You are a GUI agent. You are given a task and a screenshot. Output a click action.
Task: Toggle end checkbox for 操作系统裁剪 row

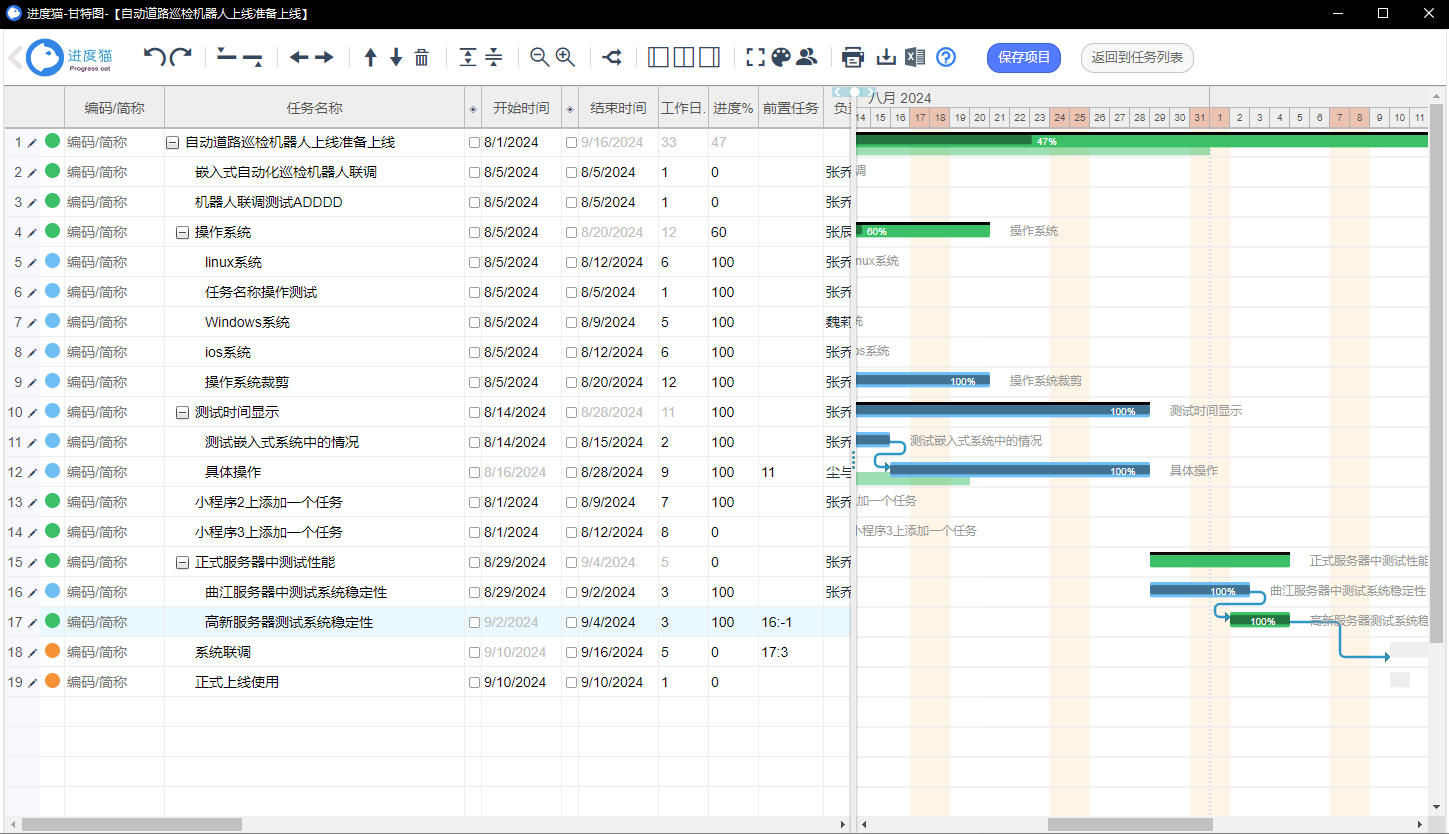pos(571,382)
